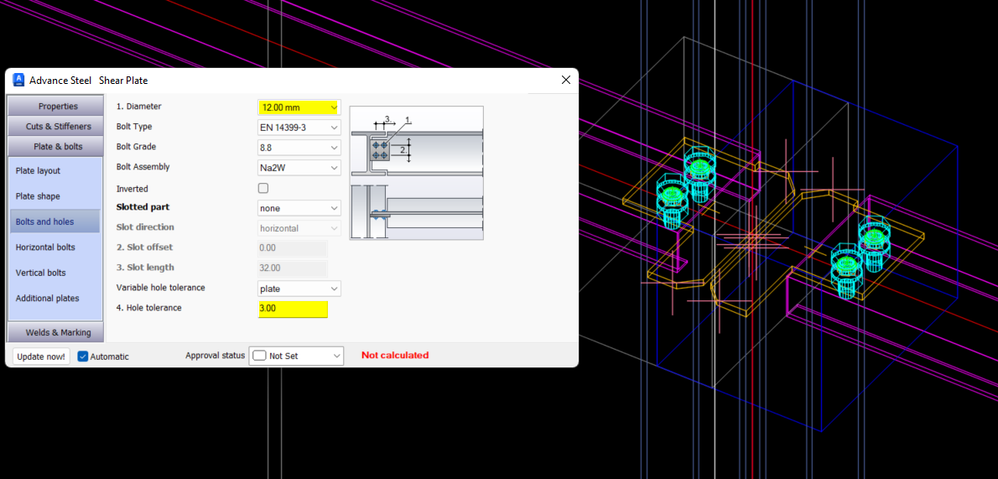Open the Welds & Marking section
The width and height of the screenshot is (998, 479).
click(x=57, y=332)
